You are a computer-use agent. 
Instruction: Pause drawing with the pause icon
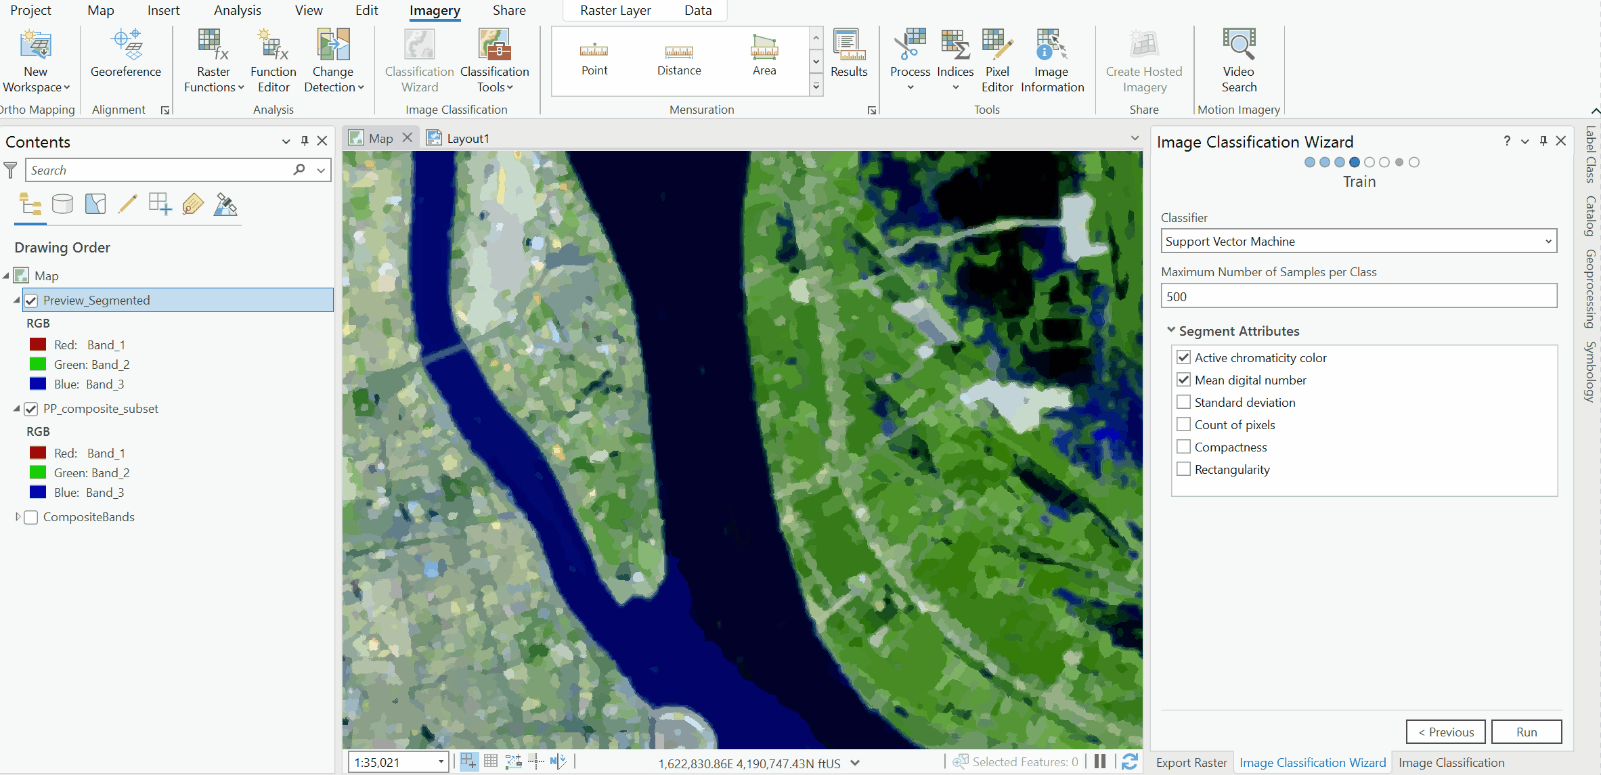(1100, 762)
